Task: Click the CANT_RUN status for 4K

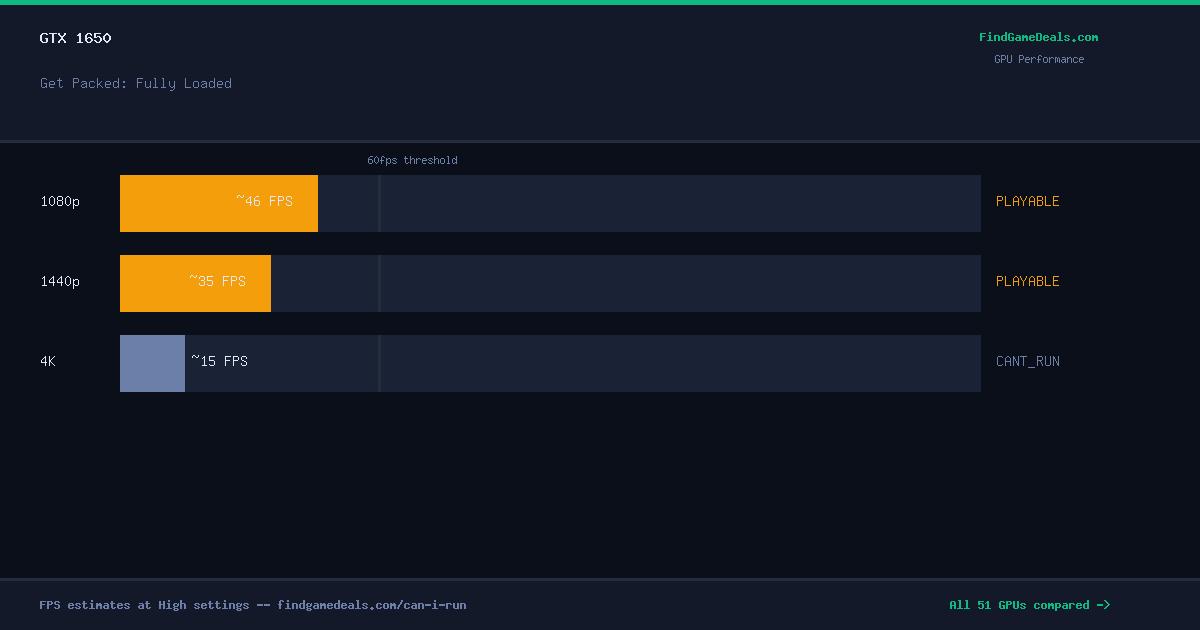Action: 1028,361
